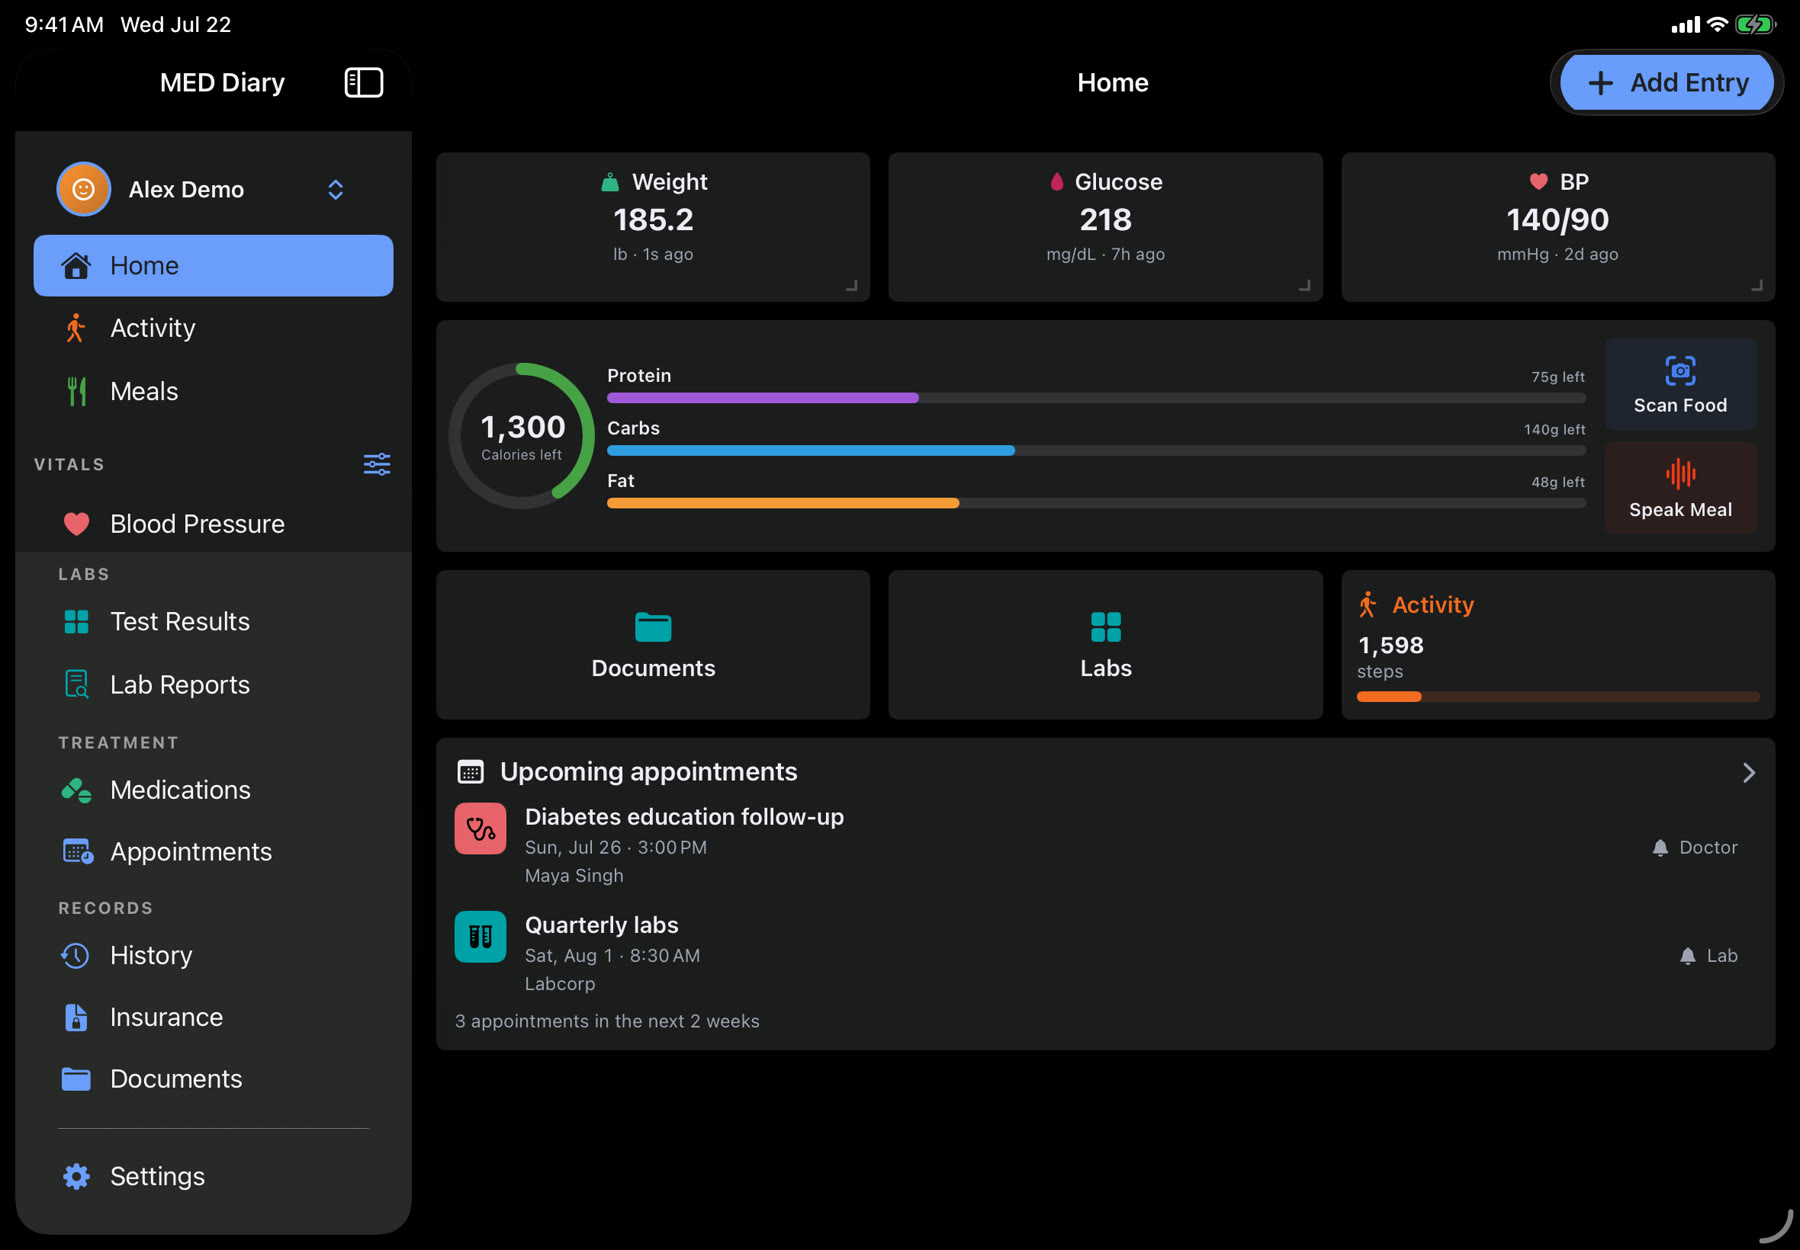Click the Alex Demo avatar icon
The width and height of the screenshot is (1800, 1250).
[83, 189]
